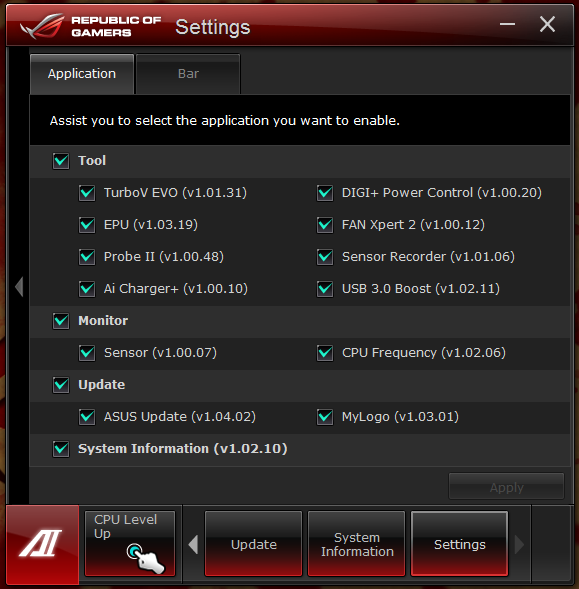Viewport: 579px width, 589px height.
Task: Switch to the Bar tab
Action: tap(188, 74)
